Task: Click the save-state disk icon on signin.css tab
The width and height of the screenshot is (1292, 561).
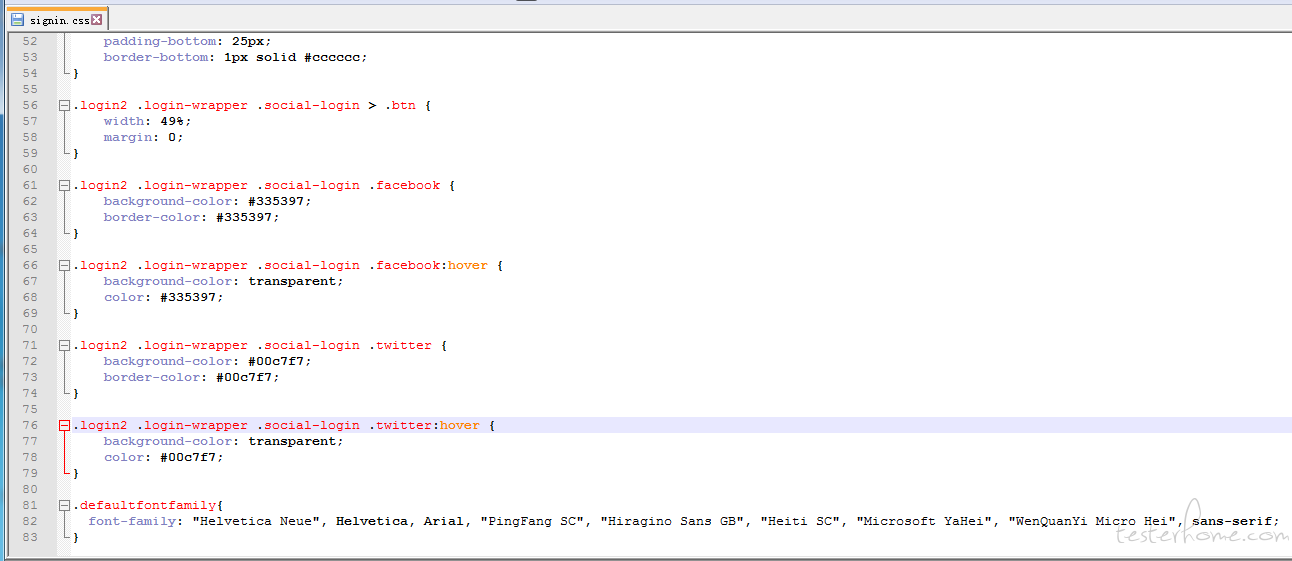Action: click(x=18, y=20)
